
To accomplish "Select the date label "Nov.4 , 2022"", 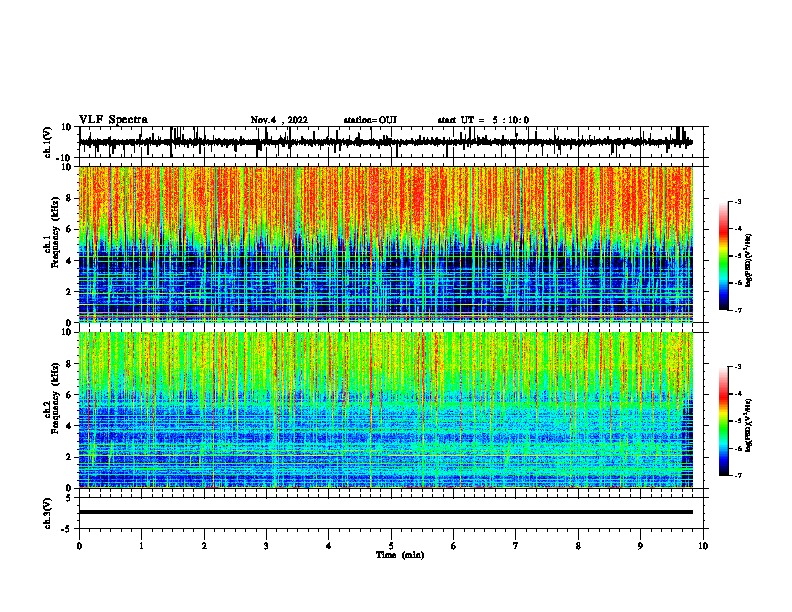I will [279, 120].
